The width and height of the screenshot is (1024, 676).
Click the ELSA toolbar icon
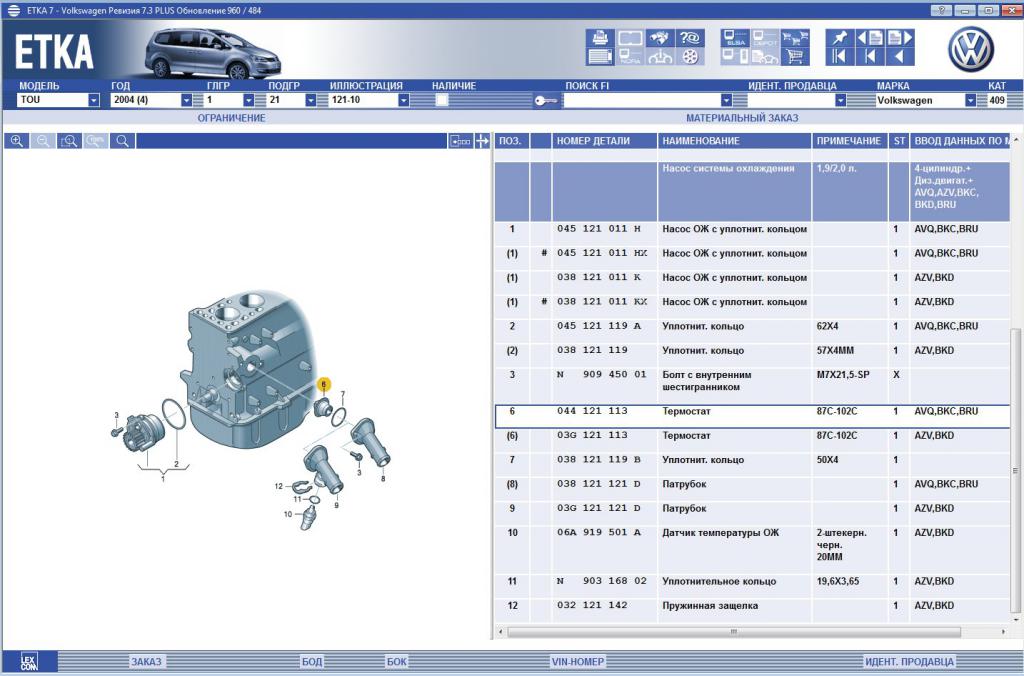[x=735, y=38]
